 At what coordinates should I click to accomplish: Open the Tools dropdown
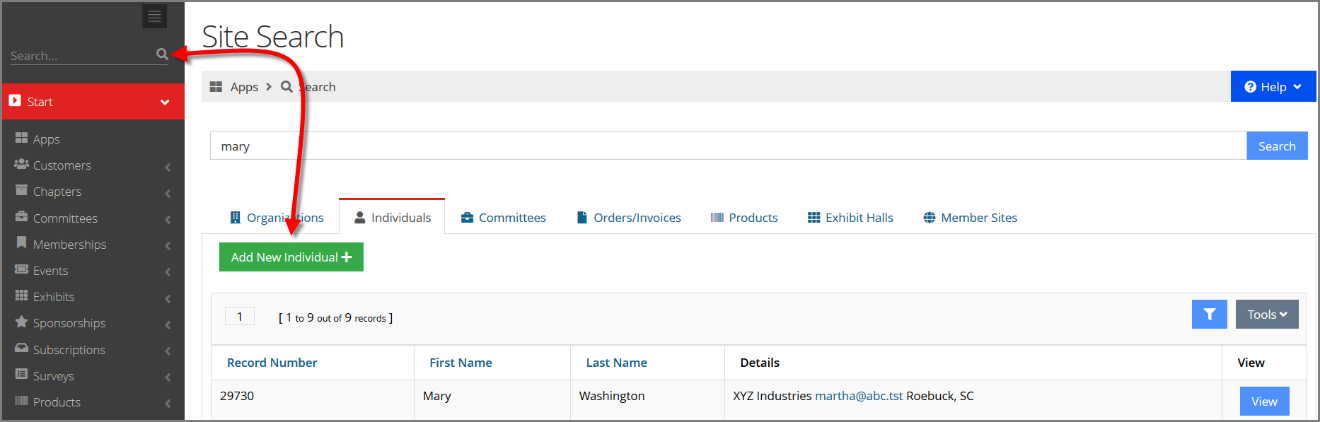1267,314
